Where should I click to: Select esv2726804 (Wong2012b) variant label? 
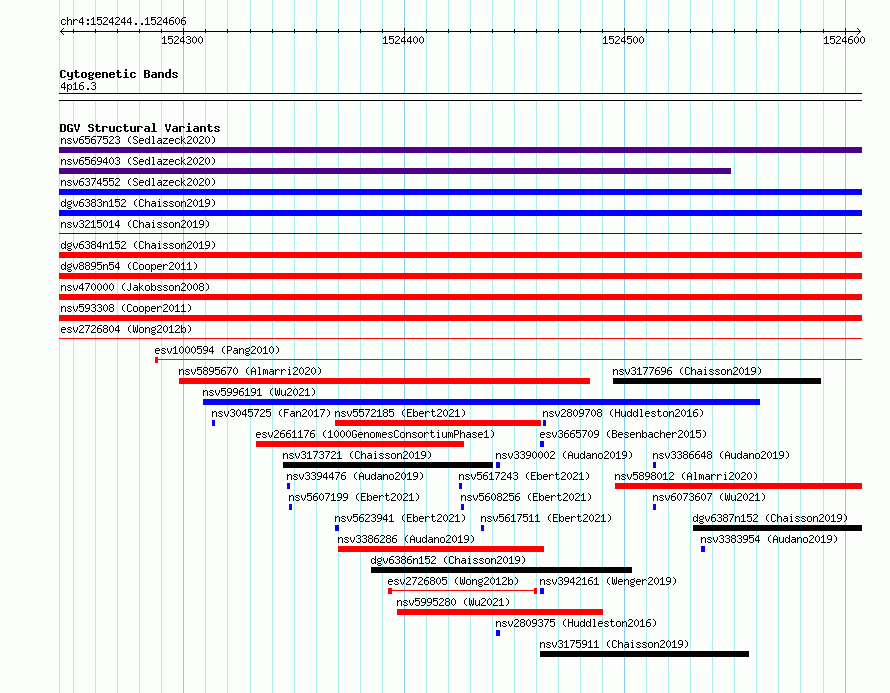[126, 329]
